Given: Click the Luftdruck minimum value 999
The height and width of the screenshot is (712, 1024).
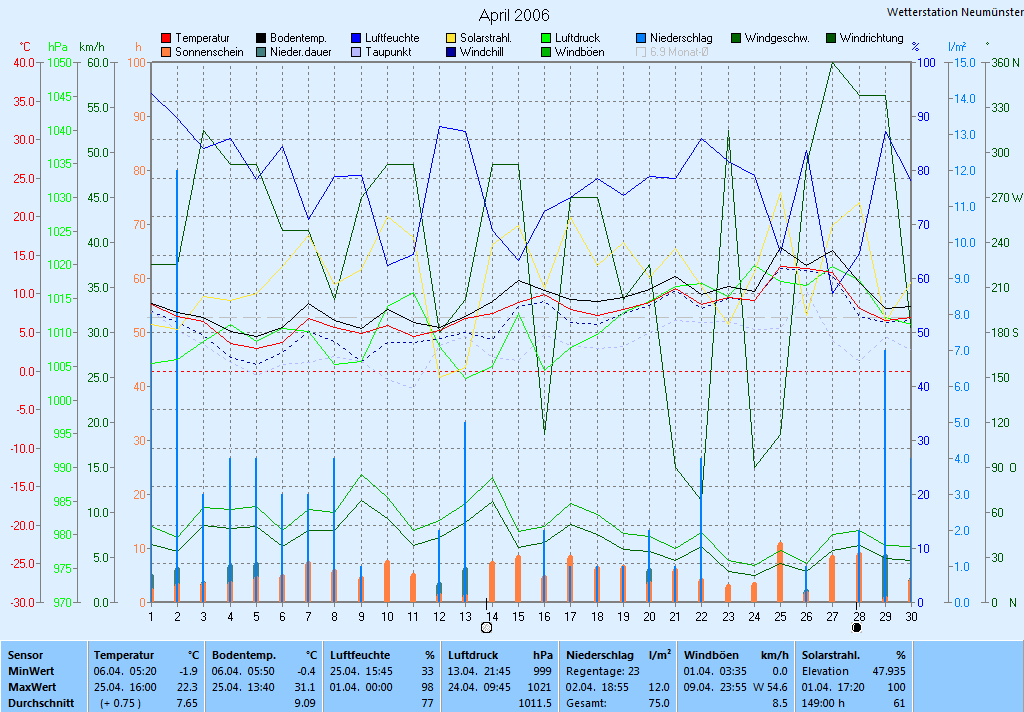Looking at the screenshot, I should (543, 671).
